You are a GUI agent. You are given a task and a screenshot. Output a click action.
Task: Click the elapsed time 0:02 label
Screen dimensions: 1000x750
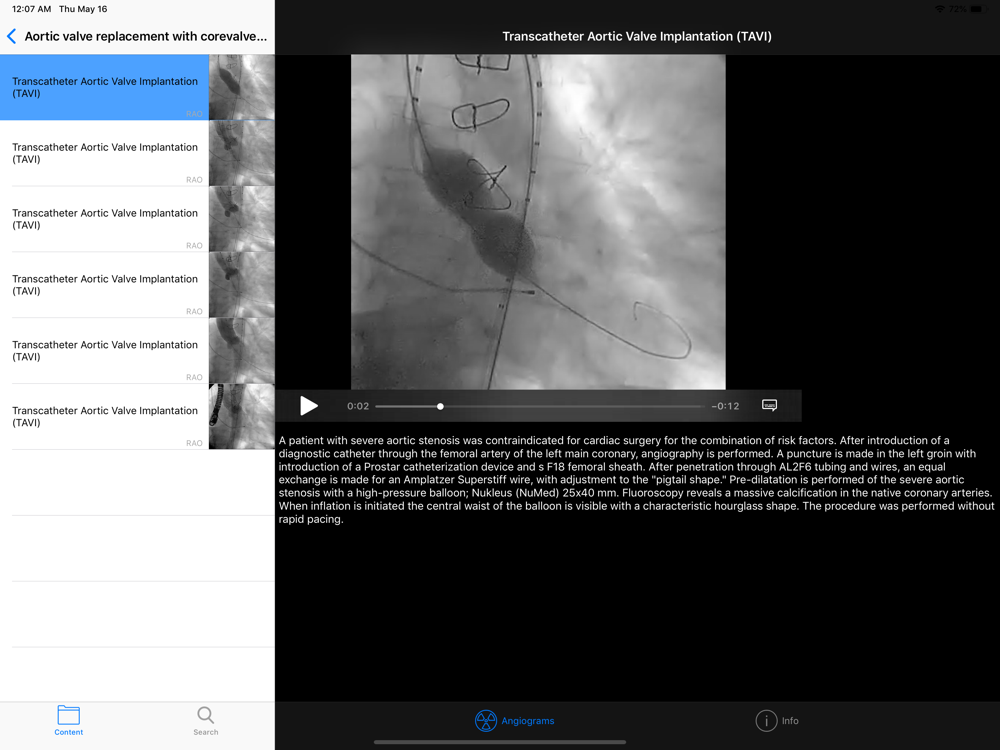tap(358, 406)
